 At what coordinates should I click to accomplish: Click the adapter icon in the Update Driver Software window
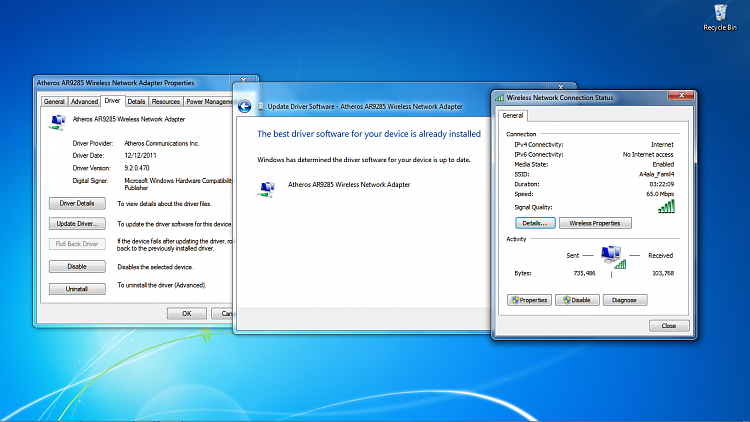pyautogui.click(x=267, y=189)
